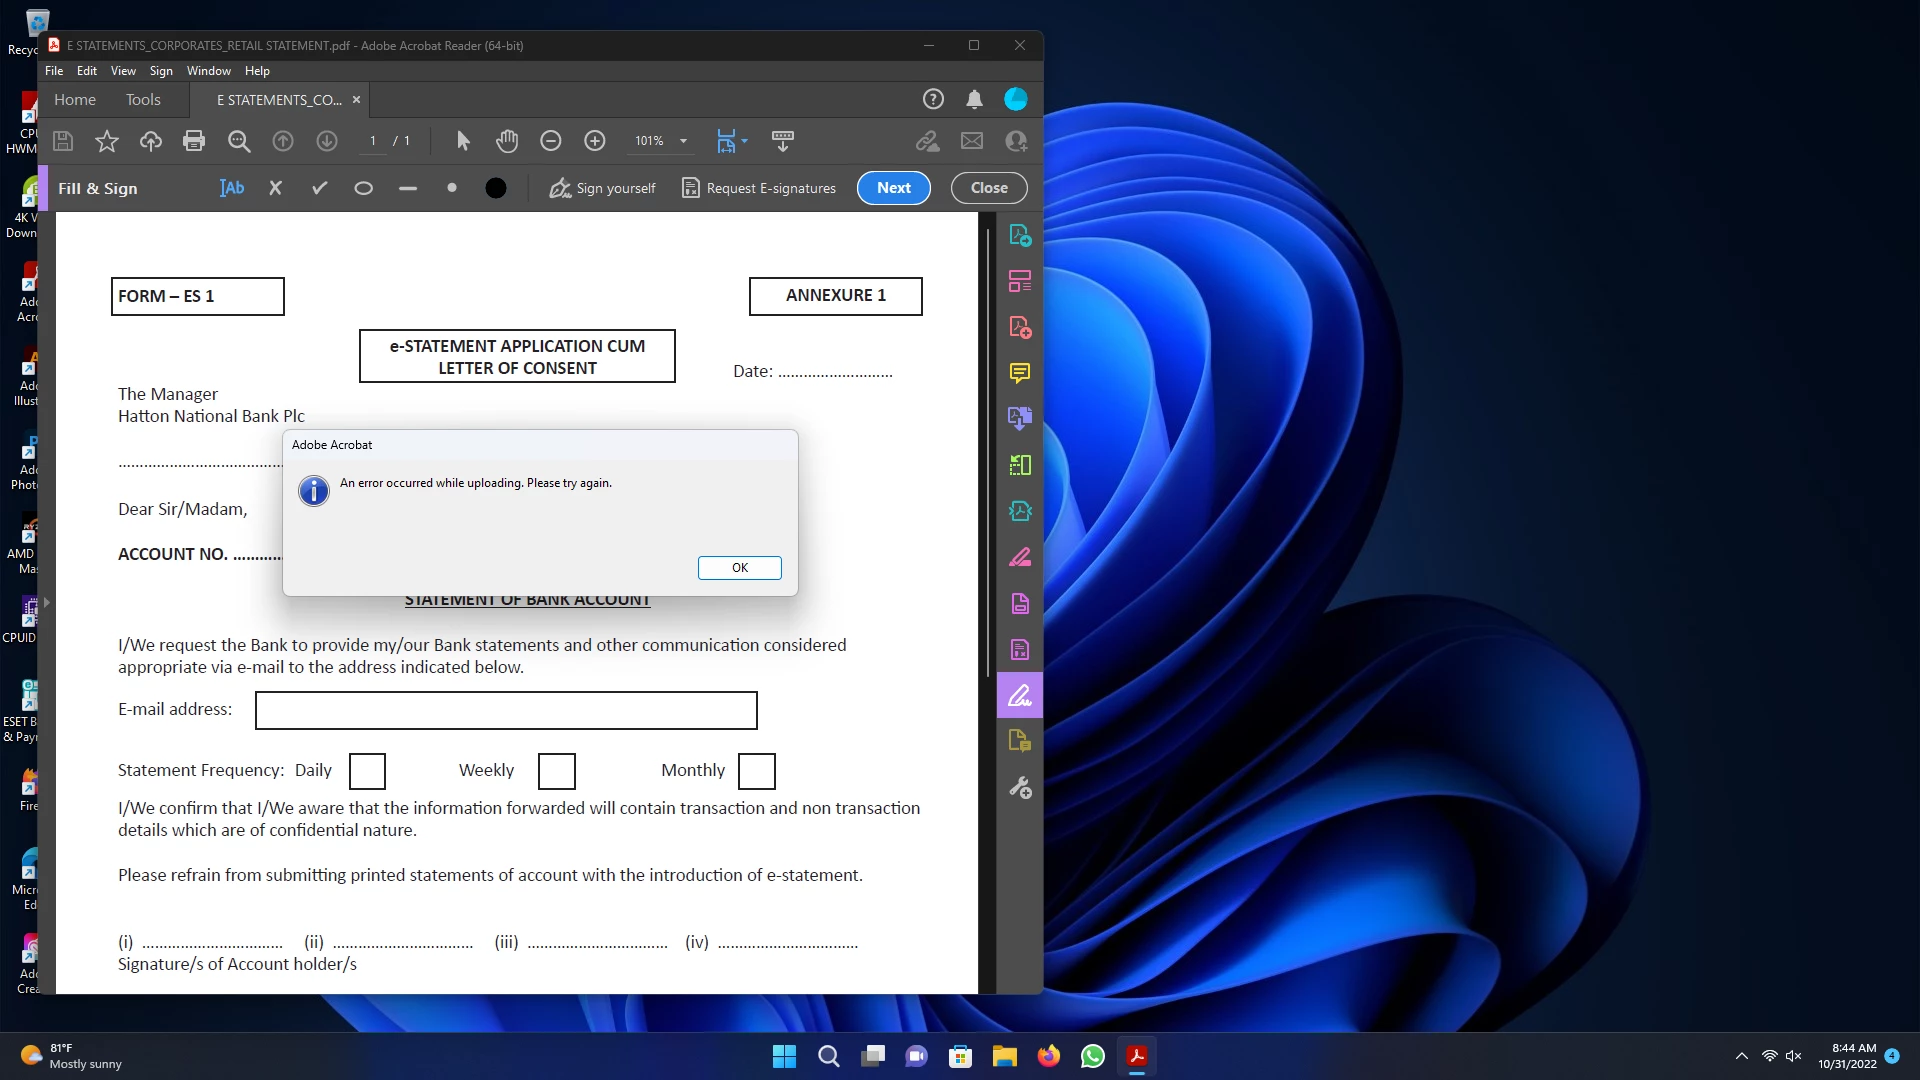Open the Window menu

[208, 71]
